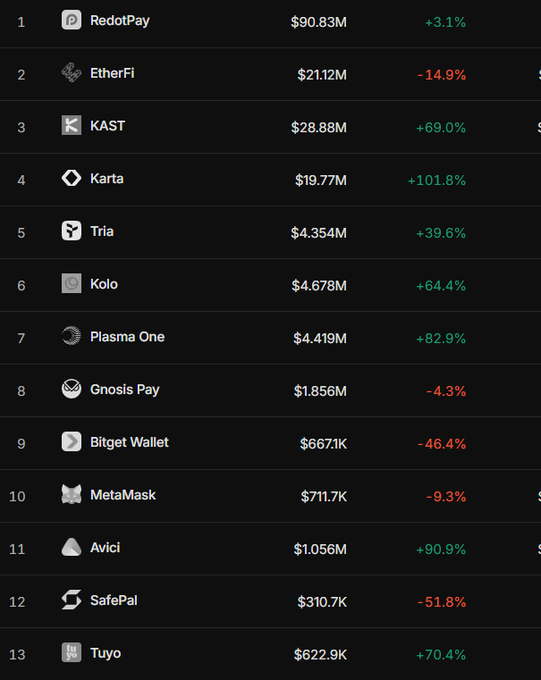Select the $310.7K value for SafePal
Image resolution: width=541 pixels, height=680 pixels.
coord(322,602)
